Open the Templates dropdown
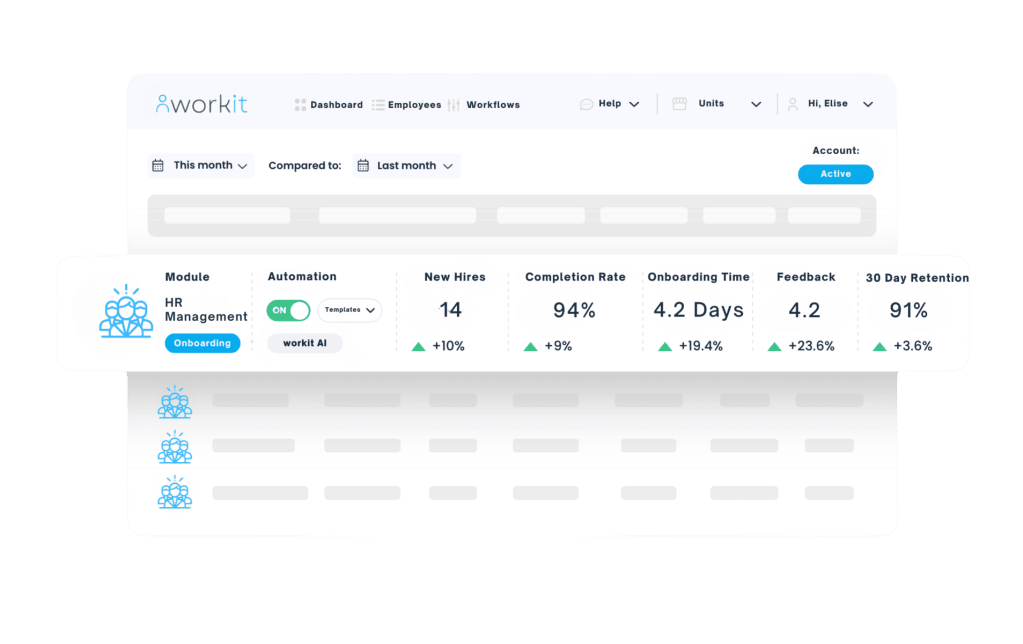This screenshot has width=1023, height=644. click(349, 310)
